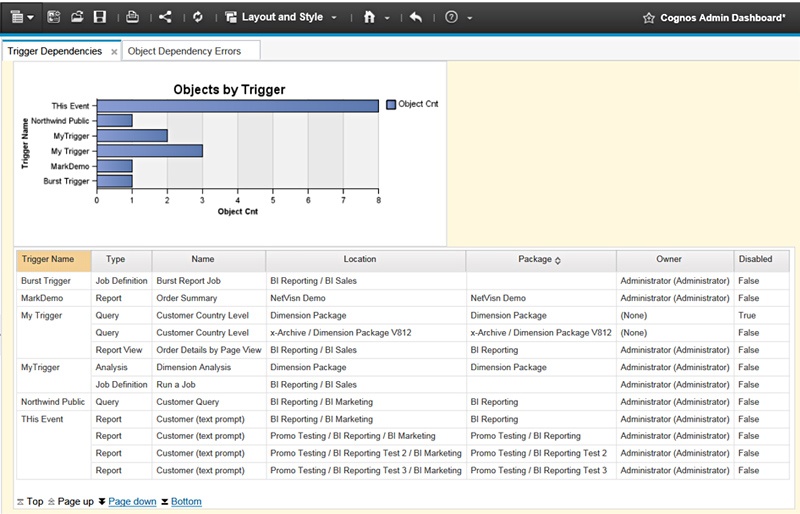Click the Page up navigation text
This screenshot has height=514, width=800.
tap(76, 501)
